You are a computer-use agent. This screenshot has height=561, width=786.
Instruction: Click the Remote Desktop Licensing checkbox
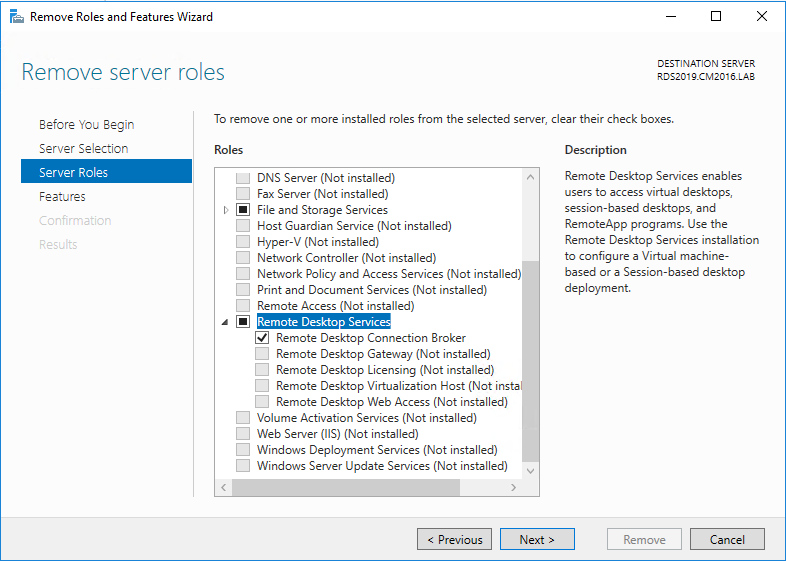[x=262, y=370]
